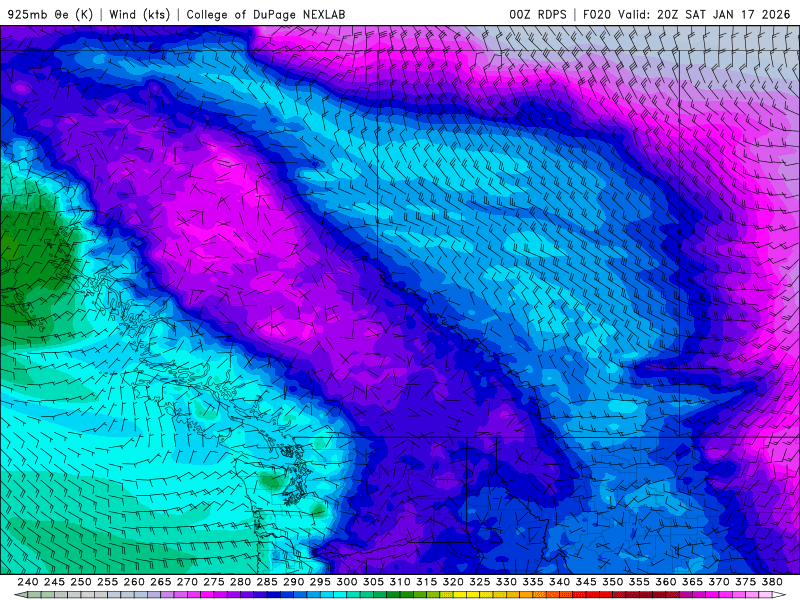
Task: Select the 300 value on the color scale
Action: point(347,582)
